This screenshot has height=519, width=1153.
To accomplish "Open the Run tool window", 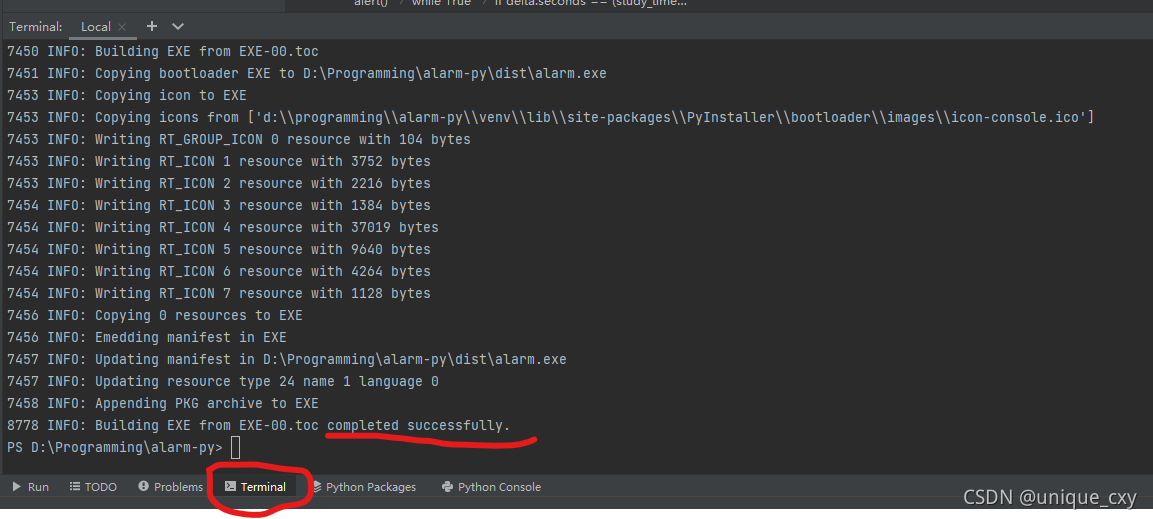I will [31, 487].
